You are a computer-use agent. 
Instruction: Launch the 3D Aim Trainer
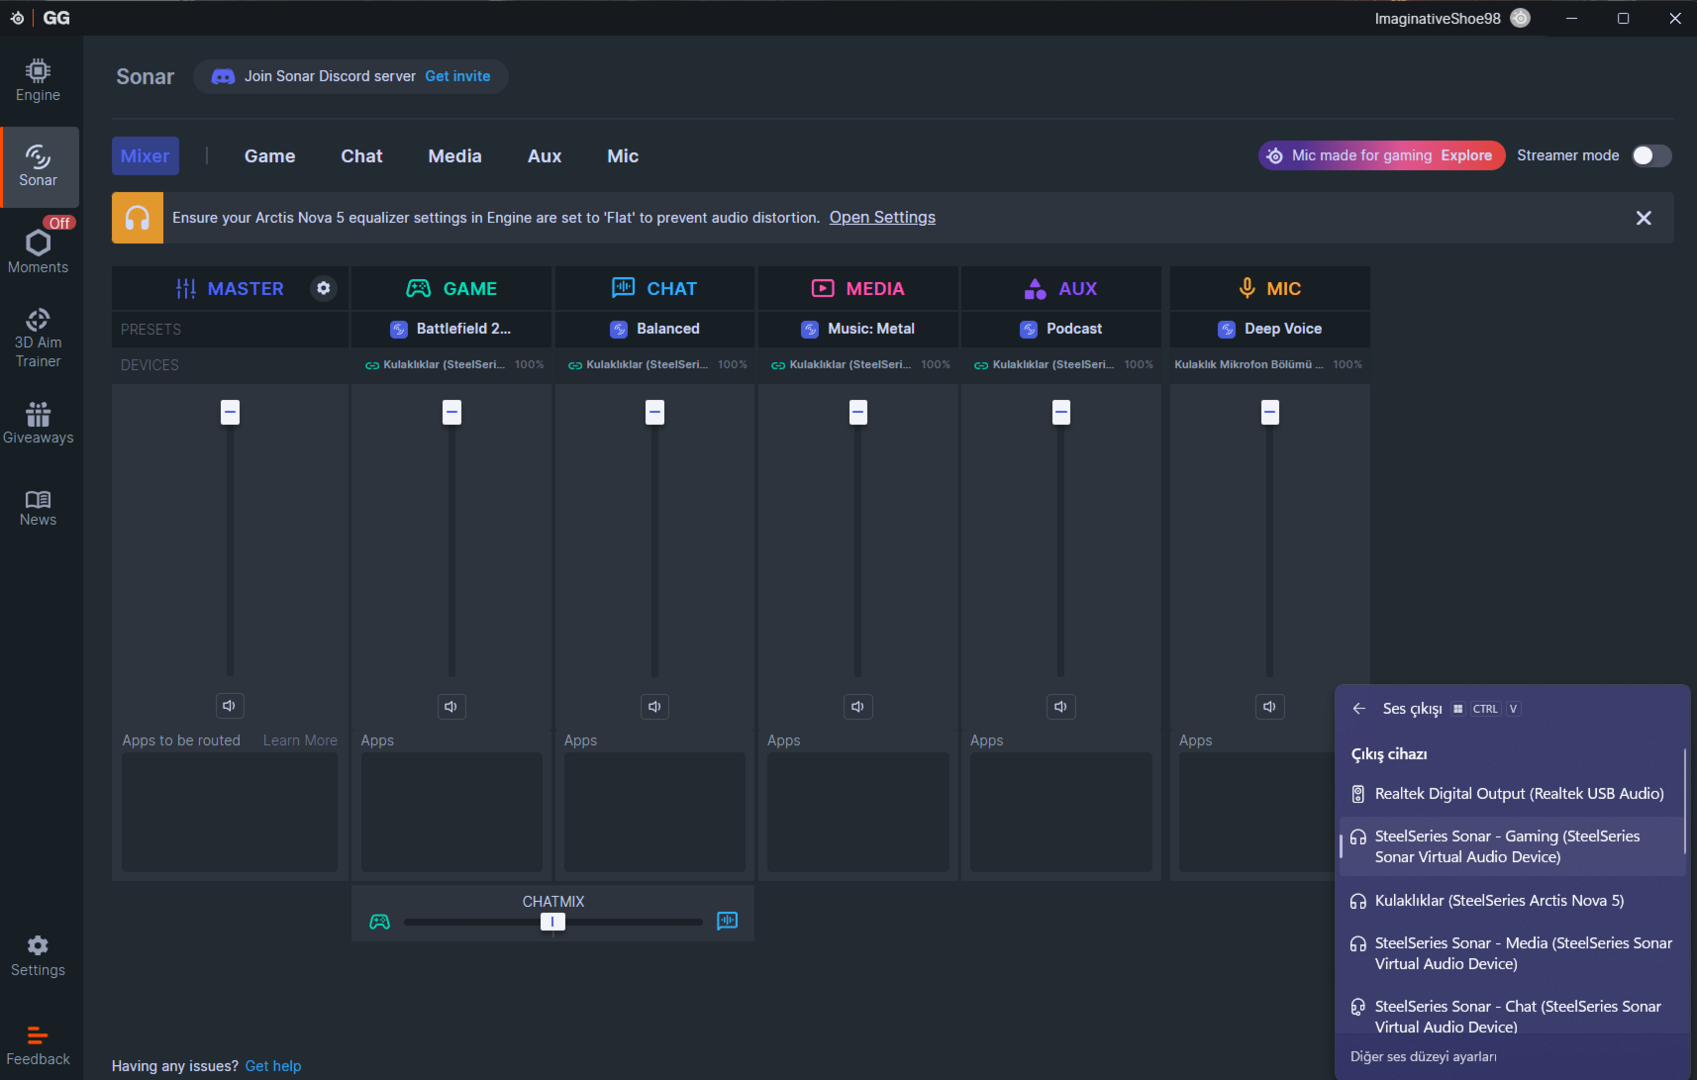click(x=38, y=338)
